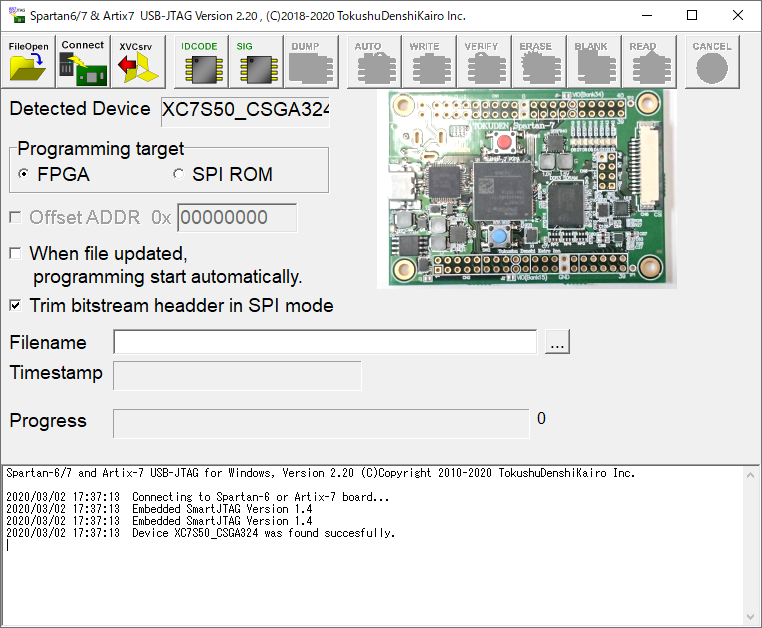Click the Spartan-7 board photo
The height and width of the screenshot is (628, 762).
tap(526, 190)
